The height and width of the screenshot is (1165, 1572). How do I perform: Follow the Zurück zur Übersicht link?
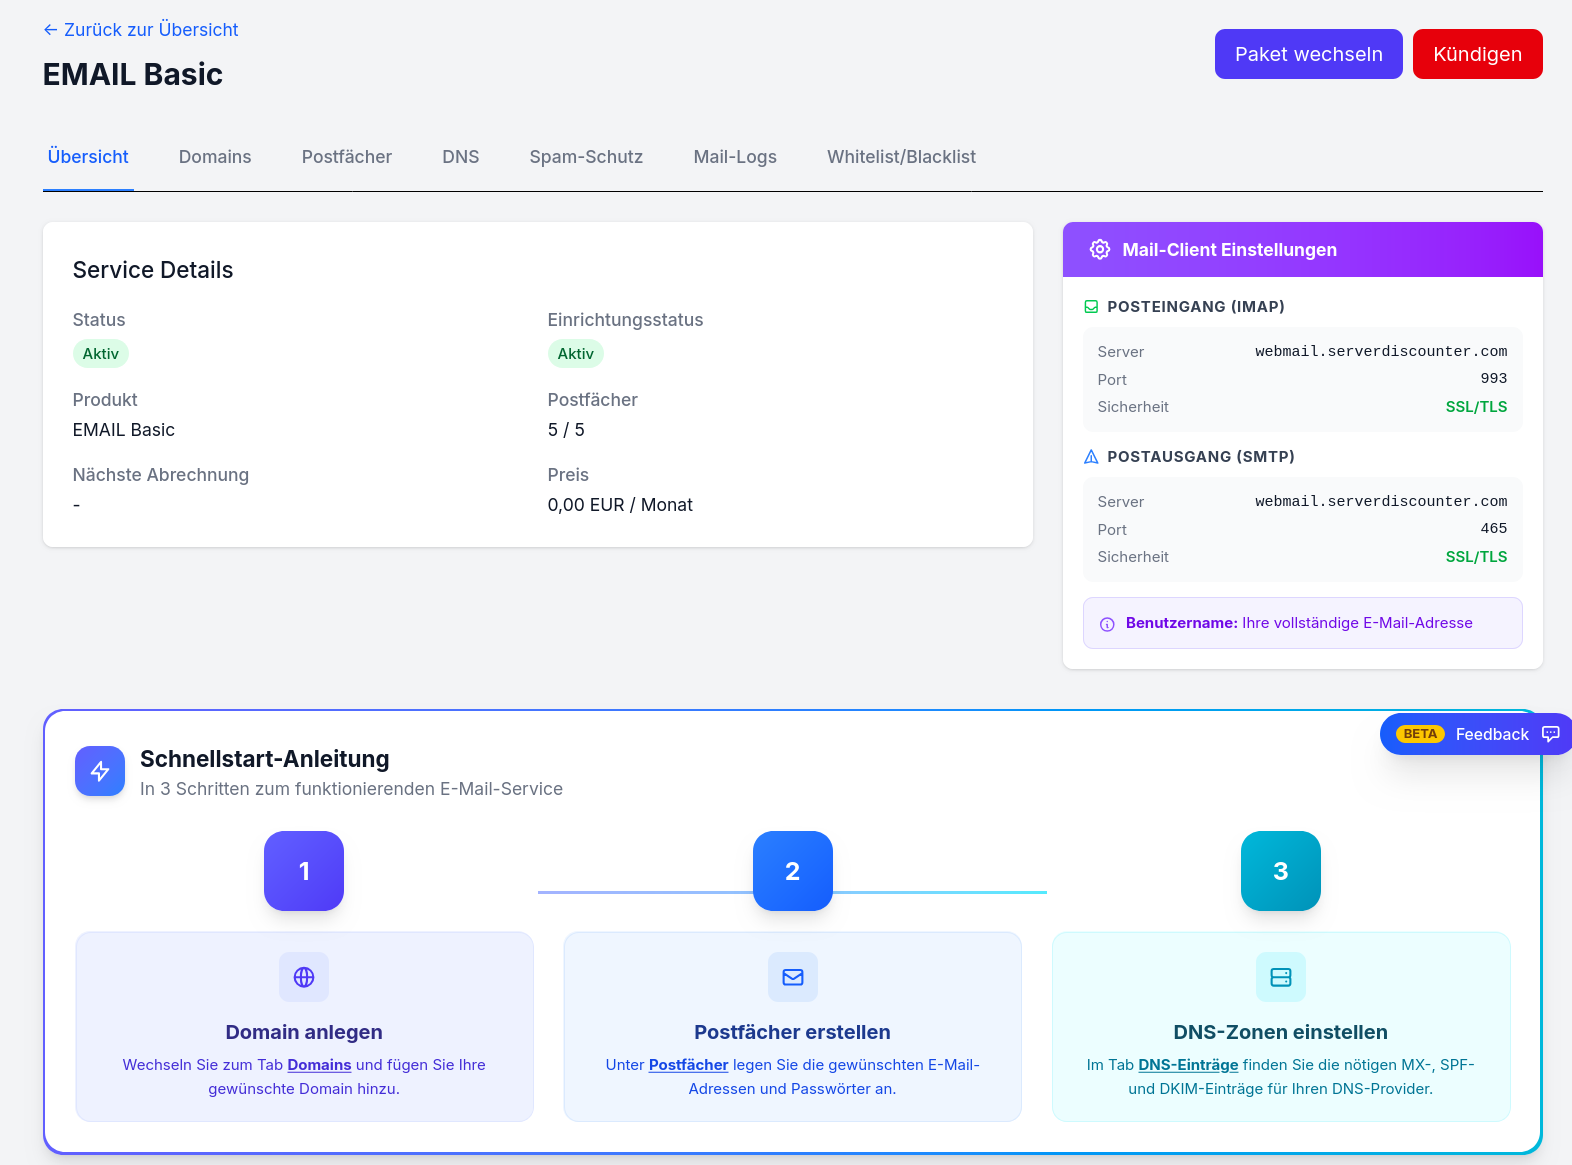point(141,30)
